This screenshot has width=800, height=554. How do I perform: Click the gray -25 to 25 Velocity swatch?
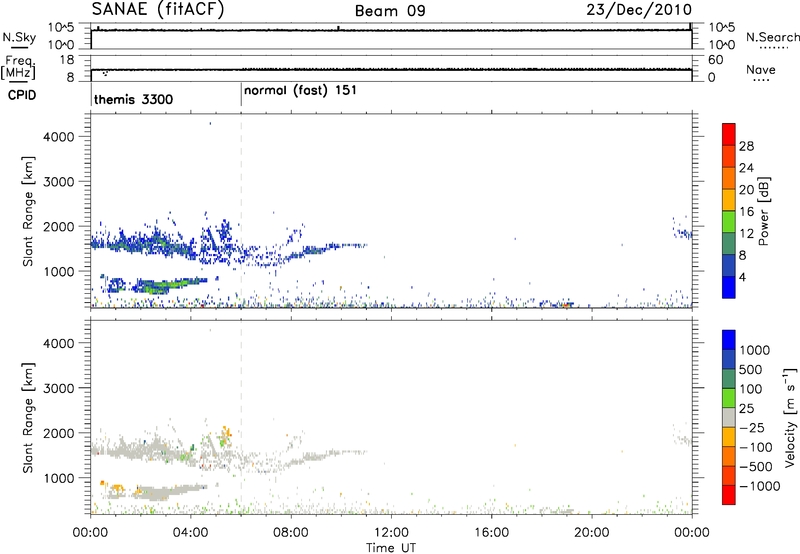pos(729,418)
